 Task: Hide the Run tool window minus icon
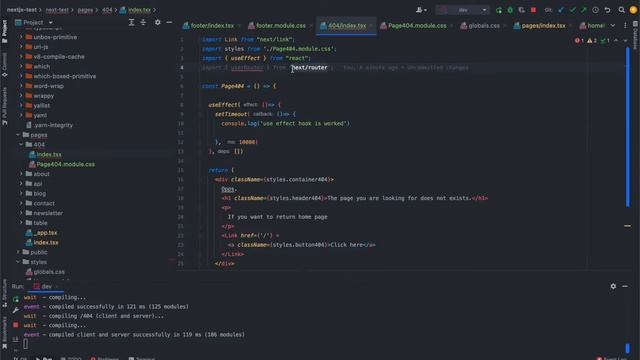[x=625, y=286]
